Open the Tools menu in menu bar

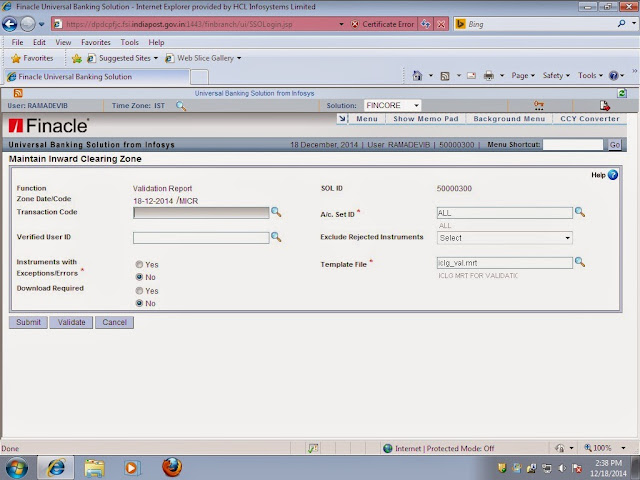pyautogui.click(x=129, y=42)
